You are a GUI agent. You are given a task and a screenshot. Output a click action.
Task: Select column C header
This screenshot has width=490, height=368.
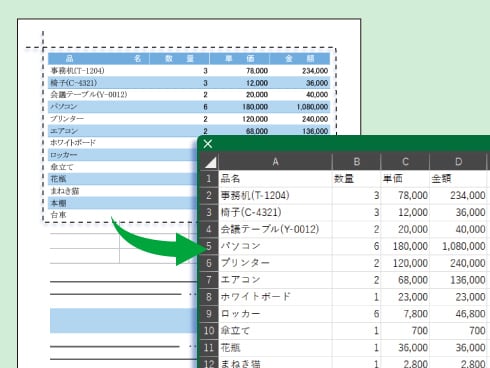(405, 162)
